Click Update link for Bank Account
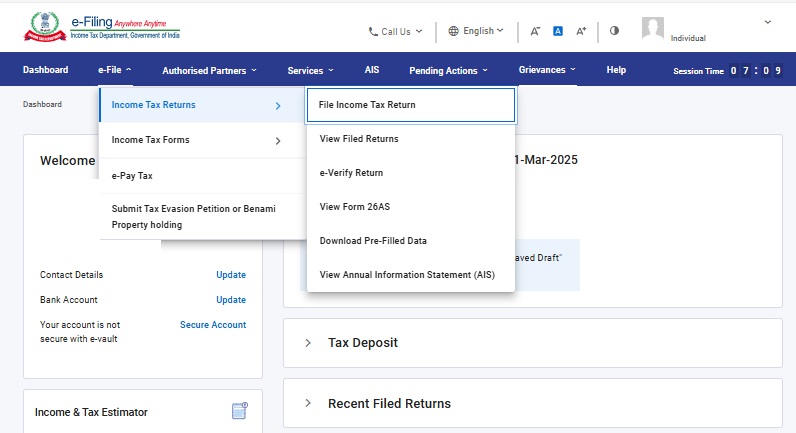796x433 pixels. click(231, 300)
